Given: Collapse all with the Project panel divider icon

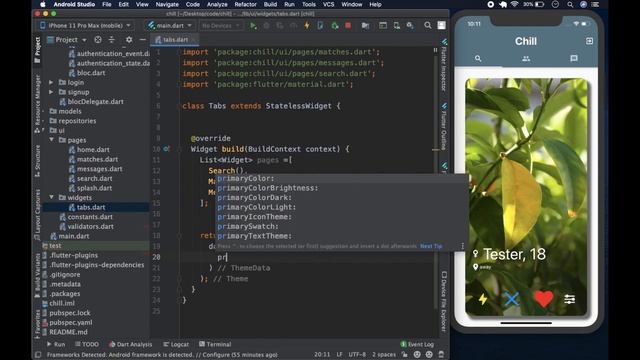Looking at the screenshot, I should [x=111, y=40].
